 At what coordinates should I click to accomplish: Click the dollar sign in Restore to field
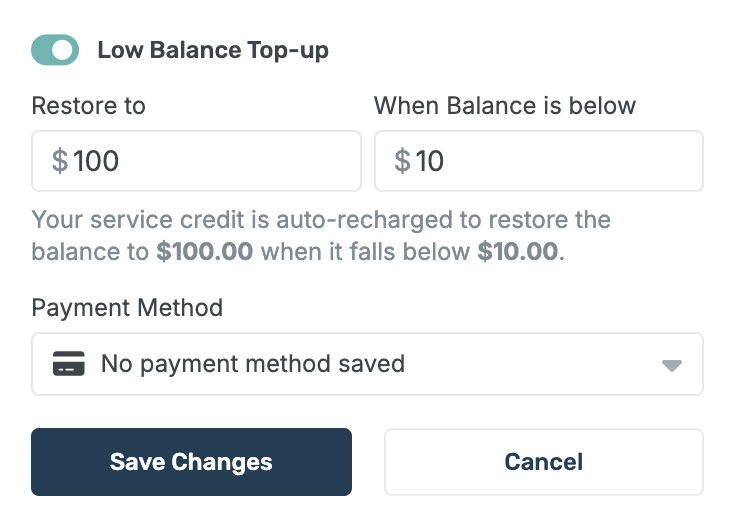pyautogui.click(x=60, y=161)
